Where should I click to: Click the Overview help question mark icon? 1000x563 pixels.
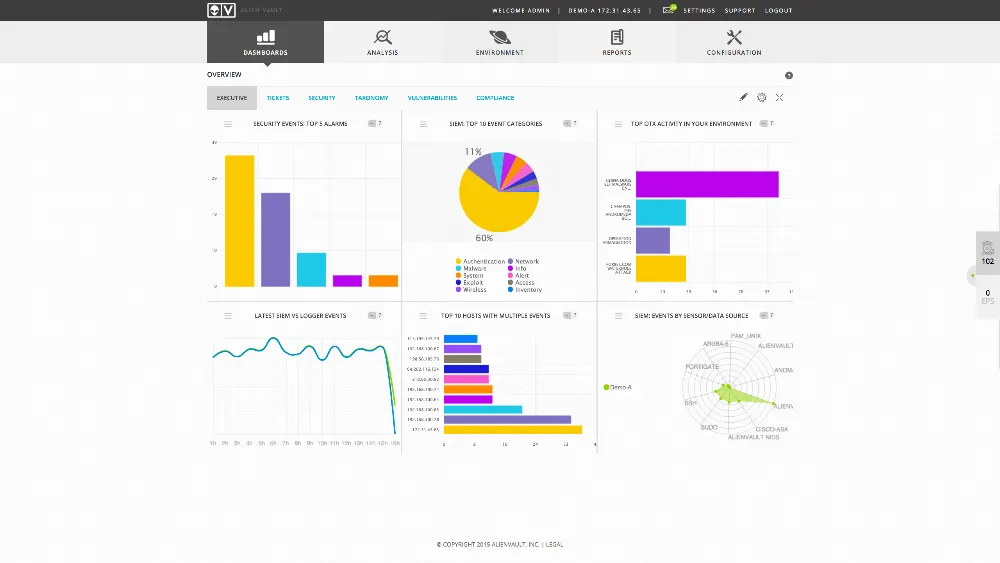pos(788,75)
